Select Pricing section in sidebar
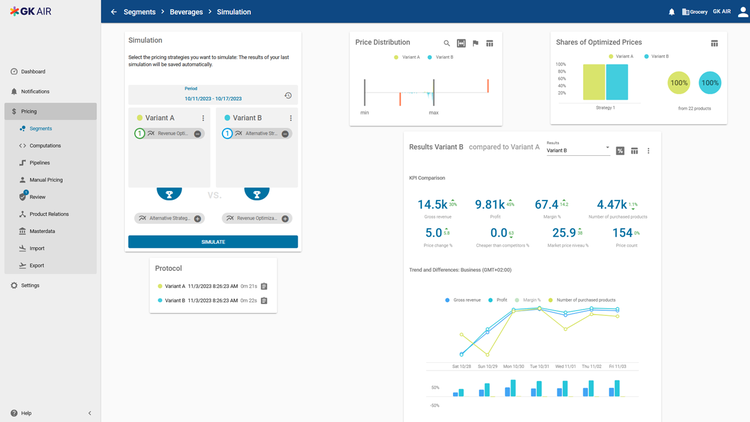 click(51, 111)
